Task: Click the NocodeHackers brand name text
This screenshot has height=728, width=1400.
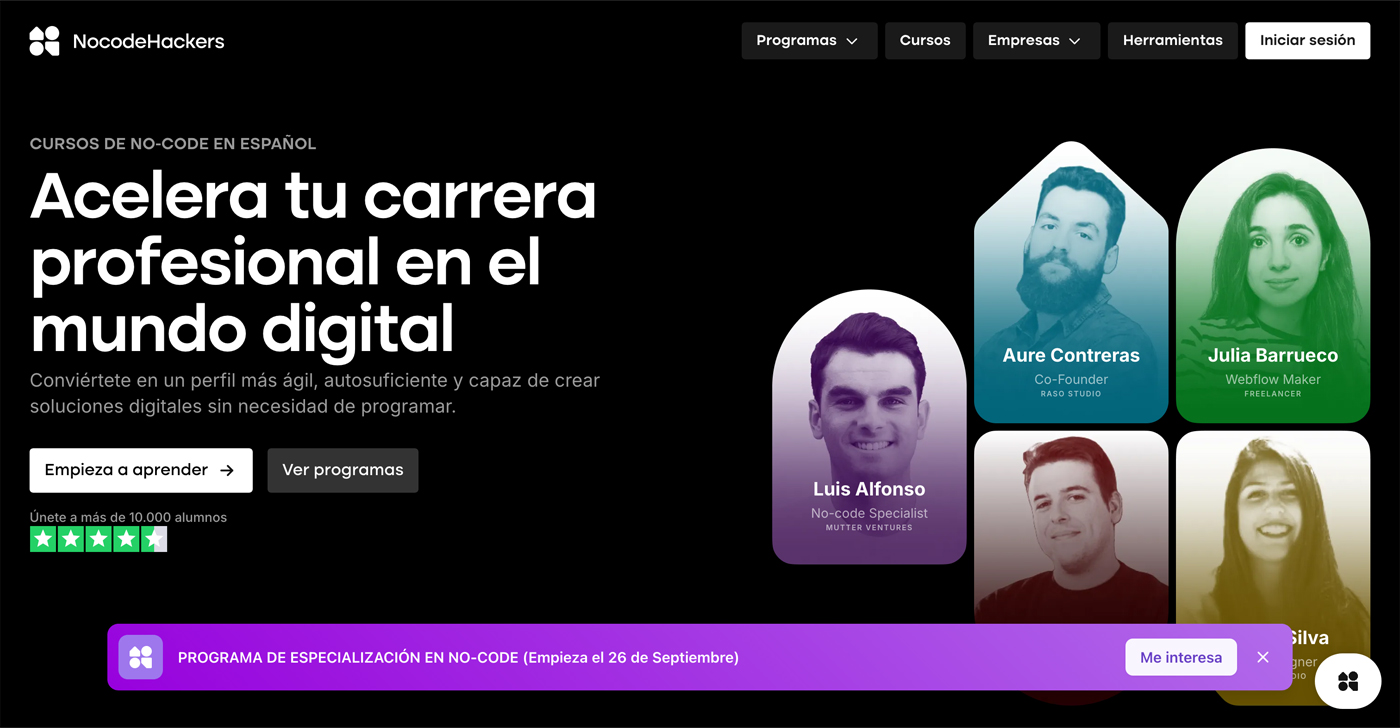Action: tap(148, 41)
